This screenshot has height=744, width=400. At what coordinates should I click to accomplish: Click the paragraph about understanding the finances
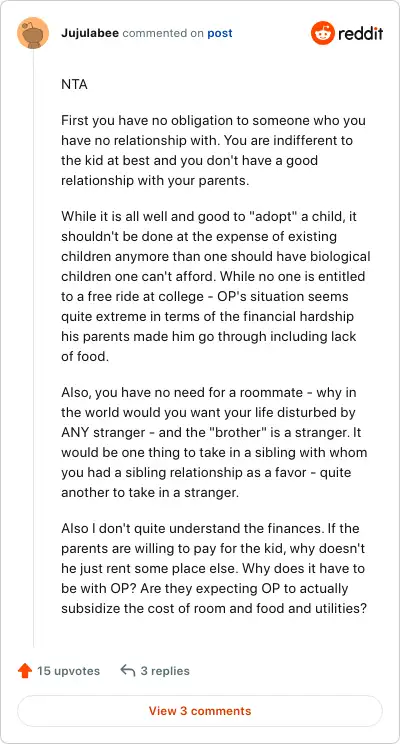pyautogui.click(x=214, y=568)
